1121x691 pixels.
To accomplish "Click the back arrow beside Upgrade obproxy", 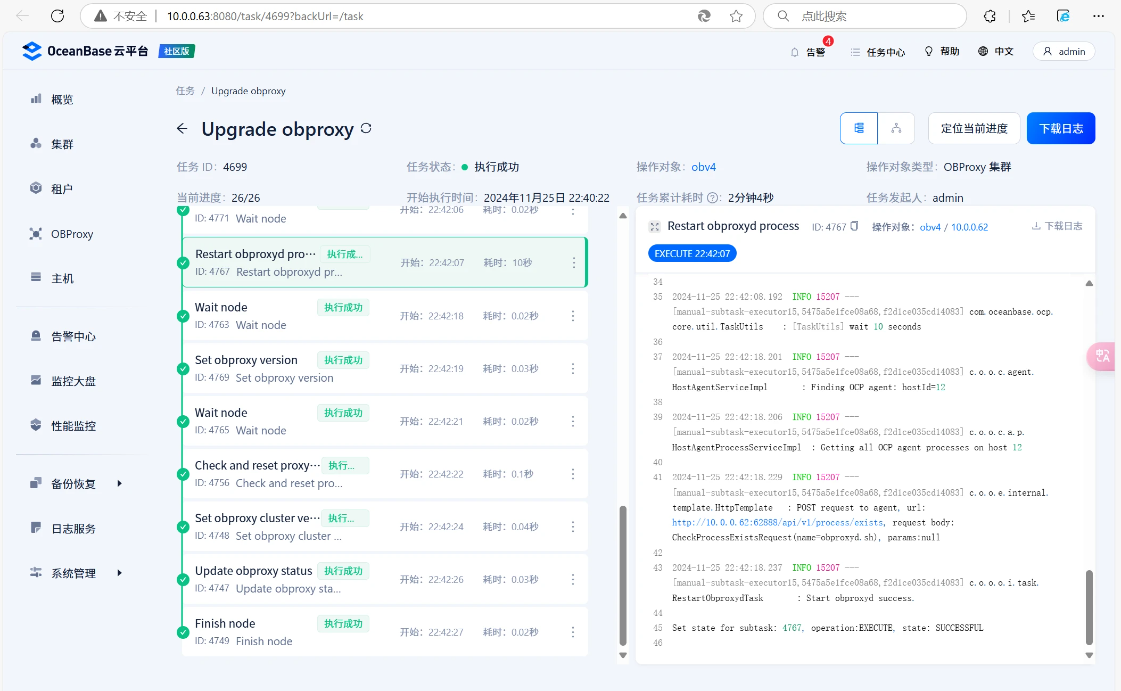I will (182, 129).
